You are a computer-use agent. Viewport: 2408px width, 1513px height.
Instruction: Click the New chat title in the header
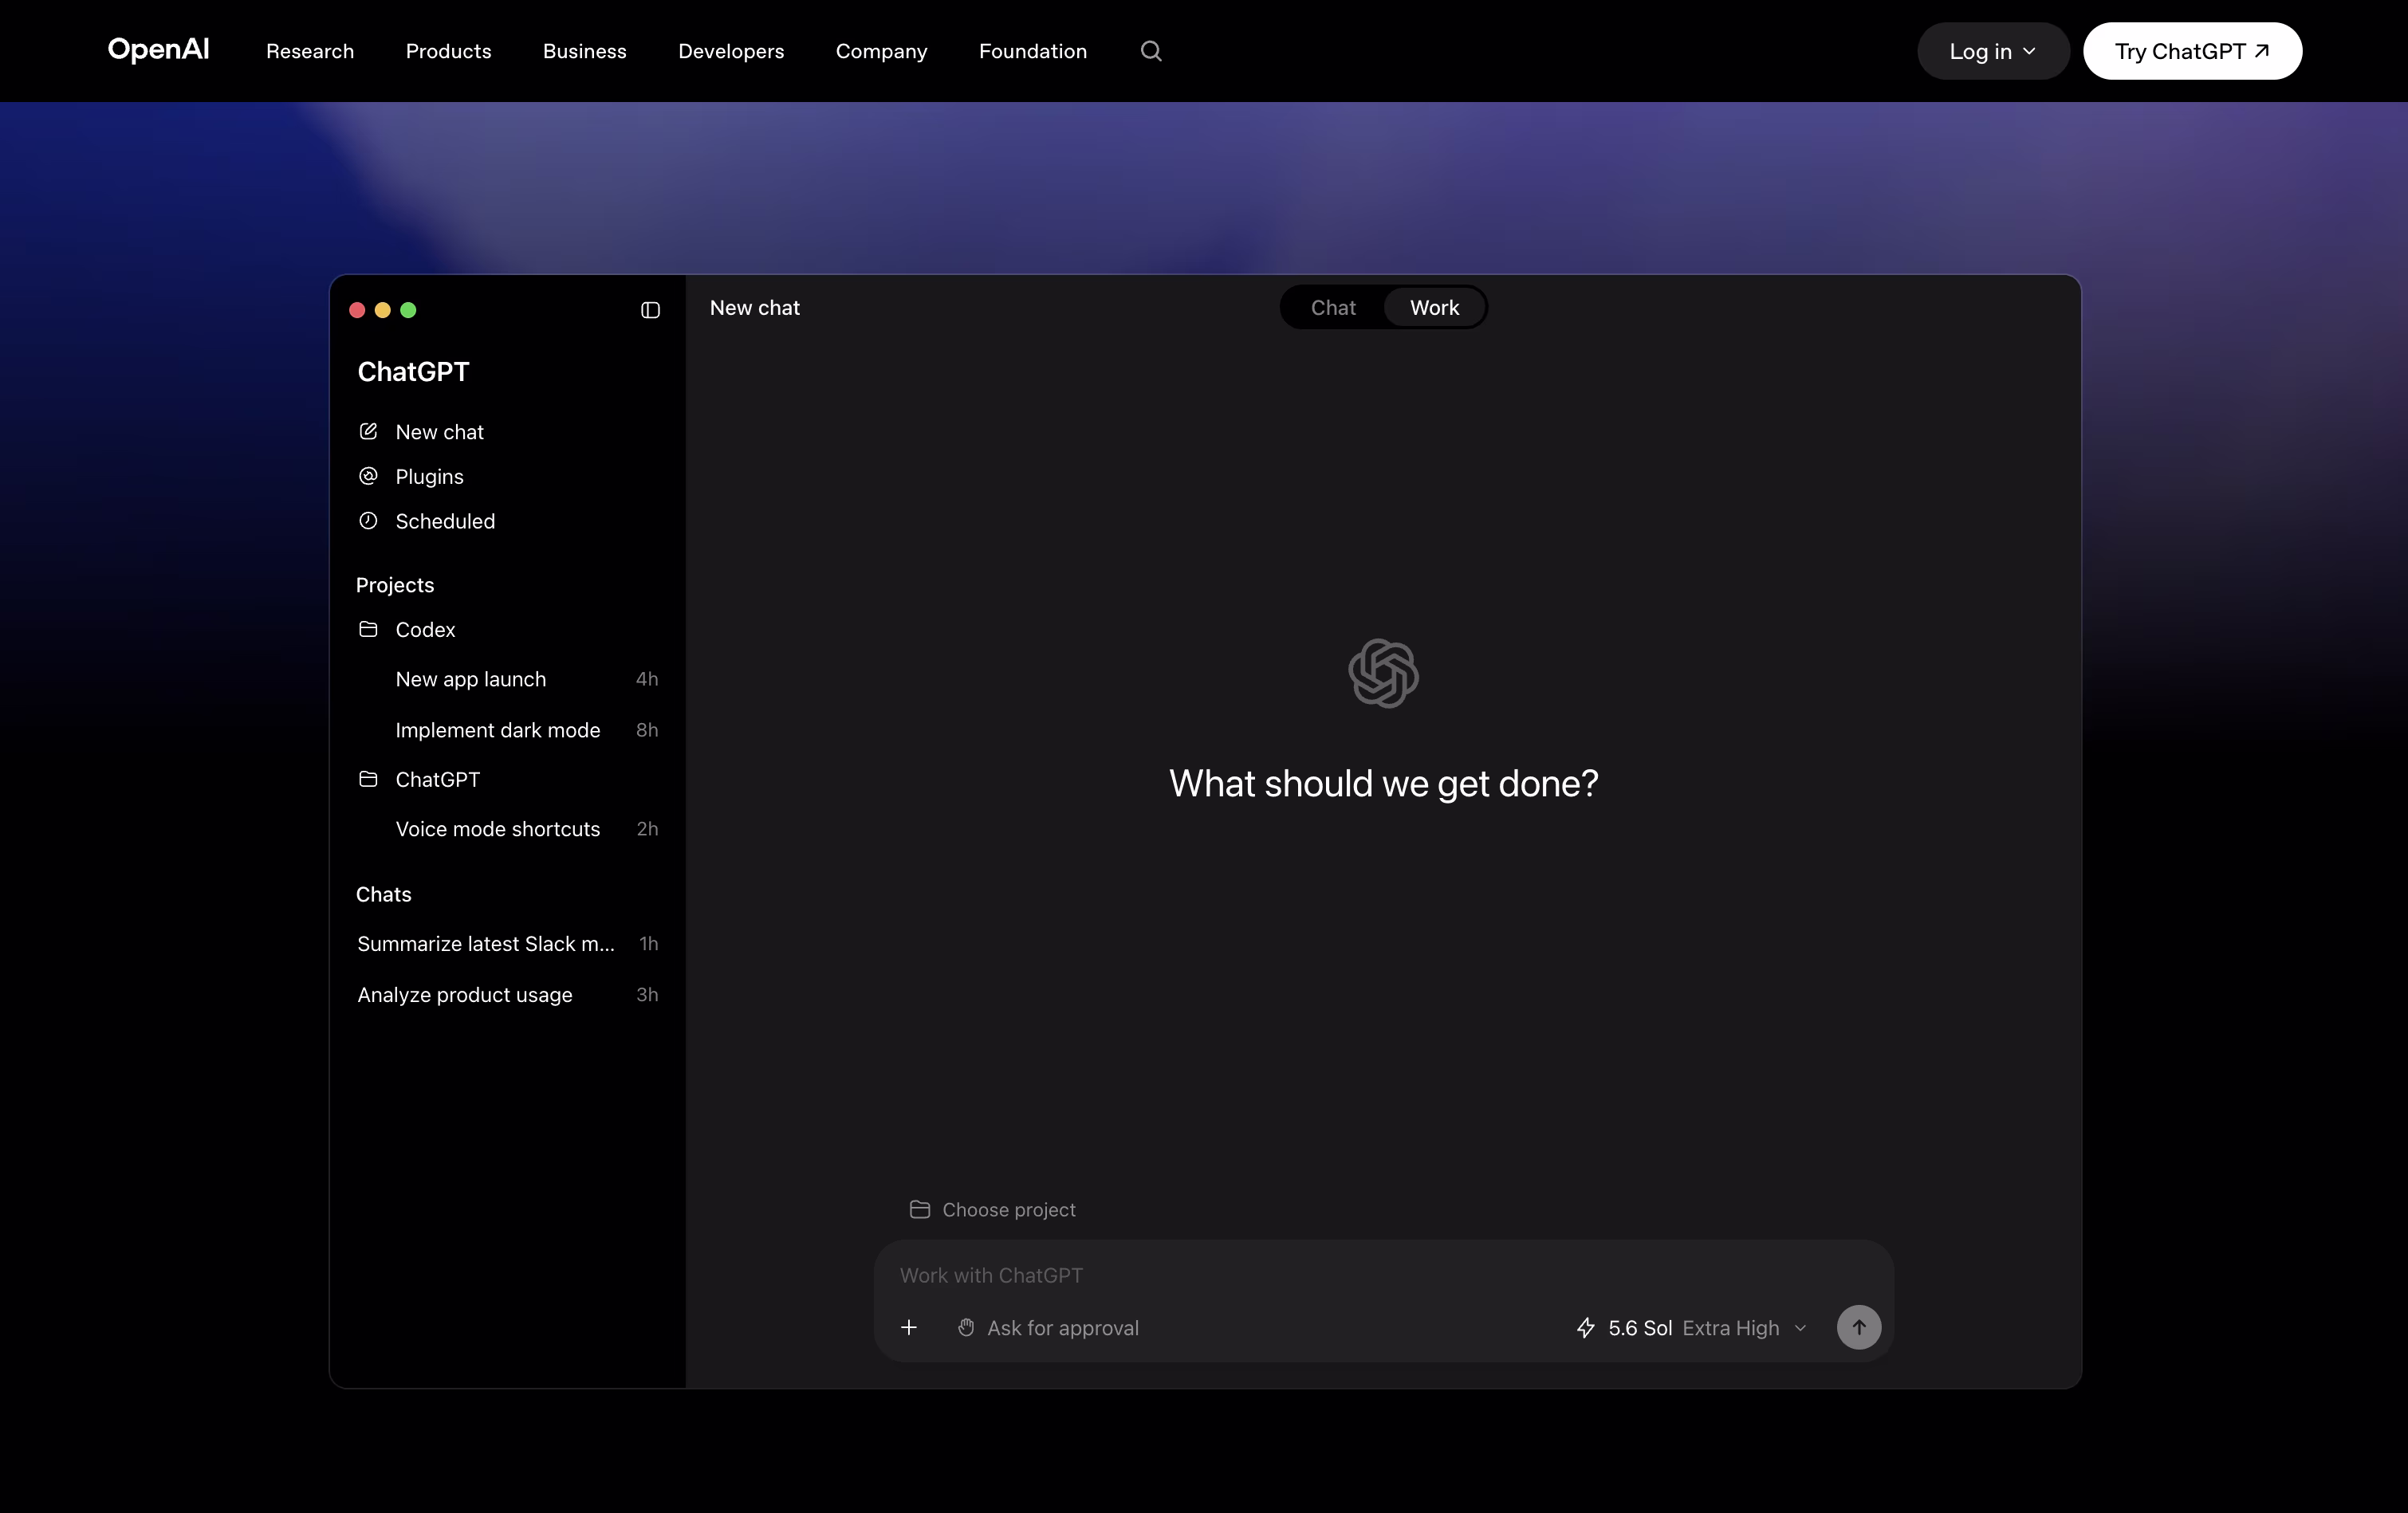(x=754, y=307)
